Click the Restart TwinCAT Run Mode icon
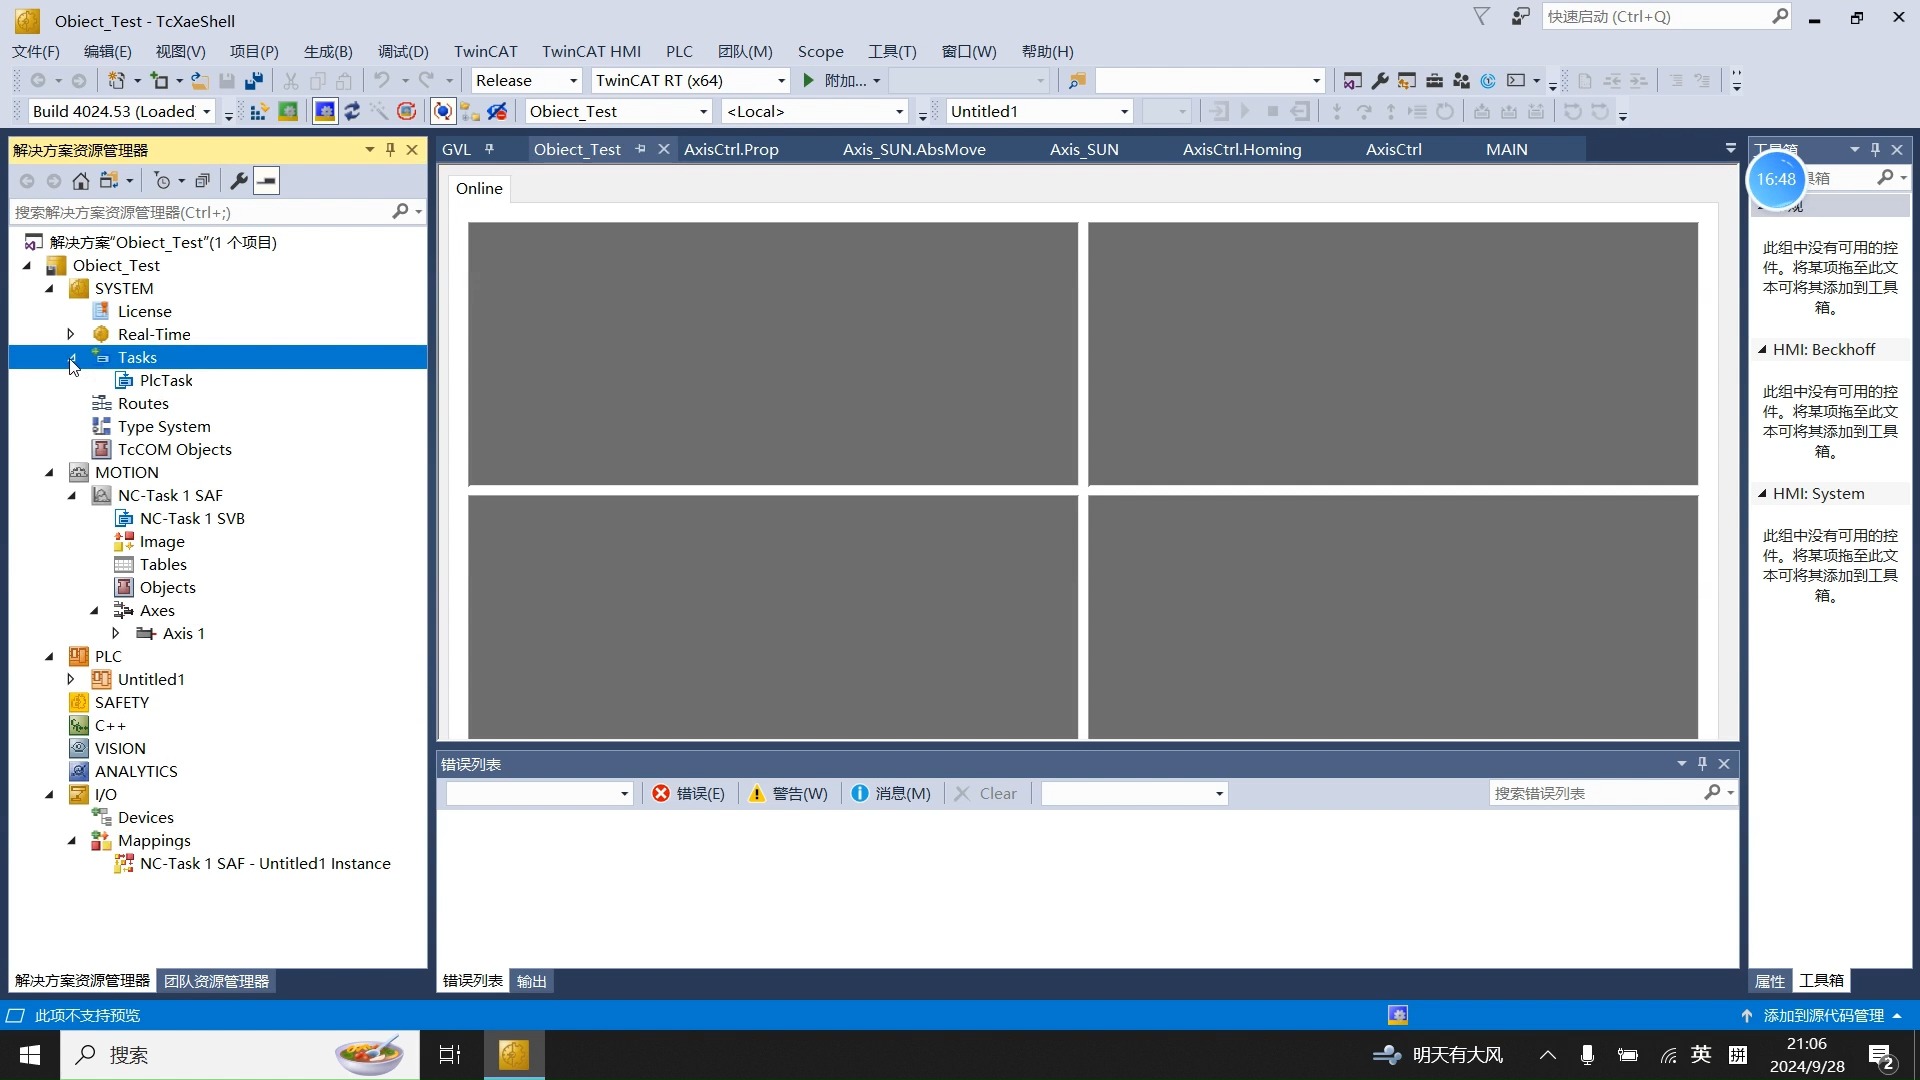Screen dimensions: 1920x1080 click(x=288, y=111)
